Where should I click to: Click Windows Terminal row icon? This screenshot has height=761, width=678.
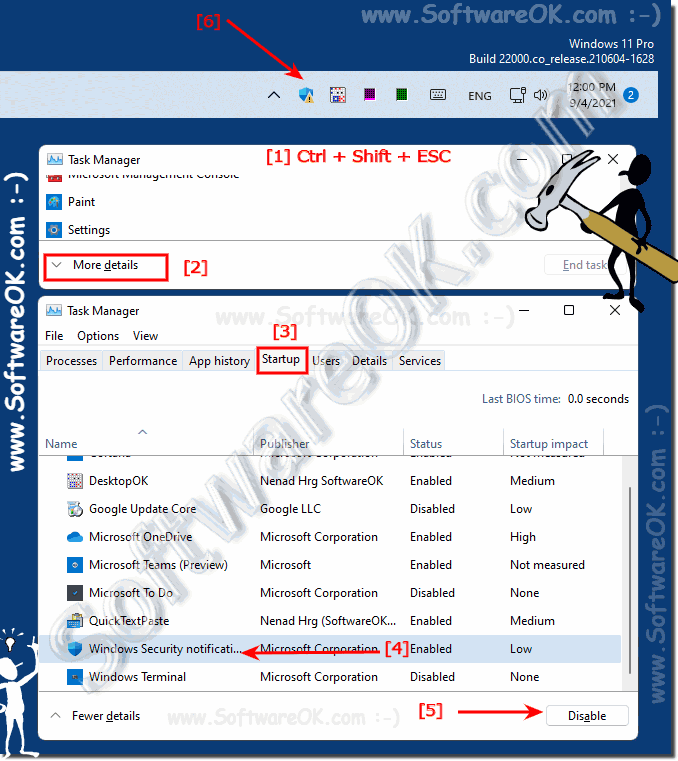coord(75,677)
